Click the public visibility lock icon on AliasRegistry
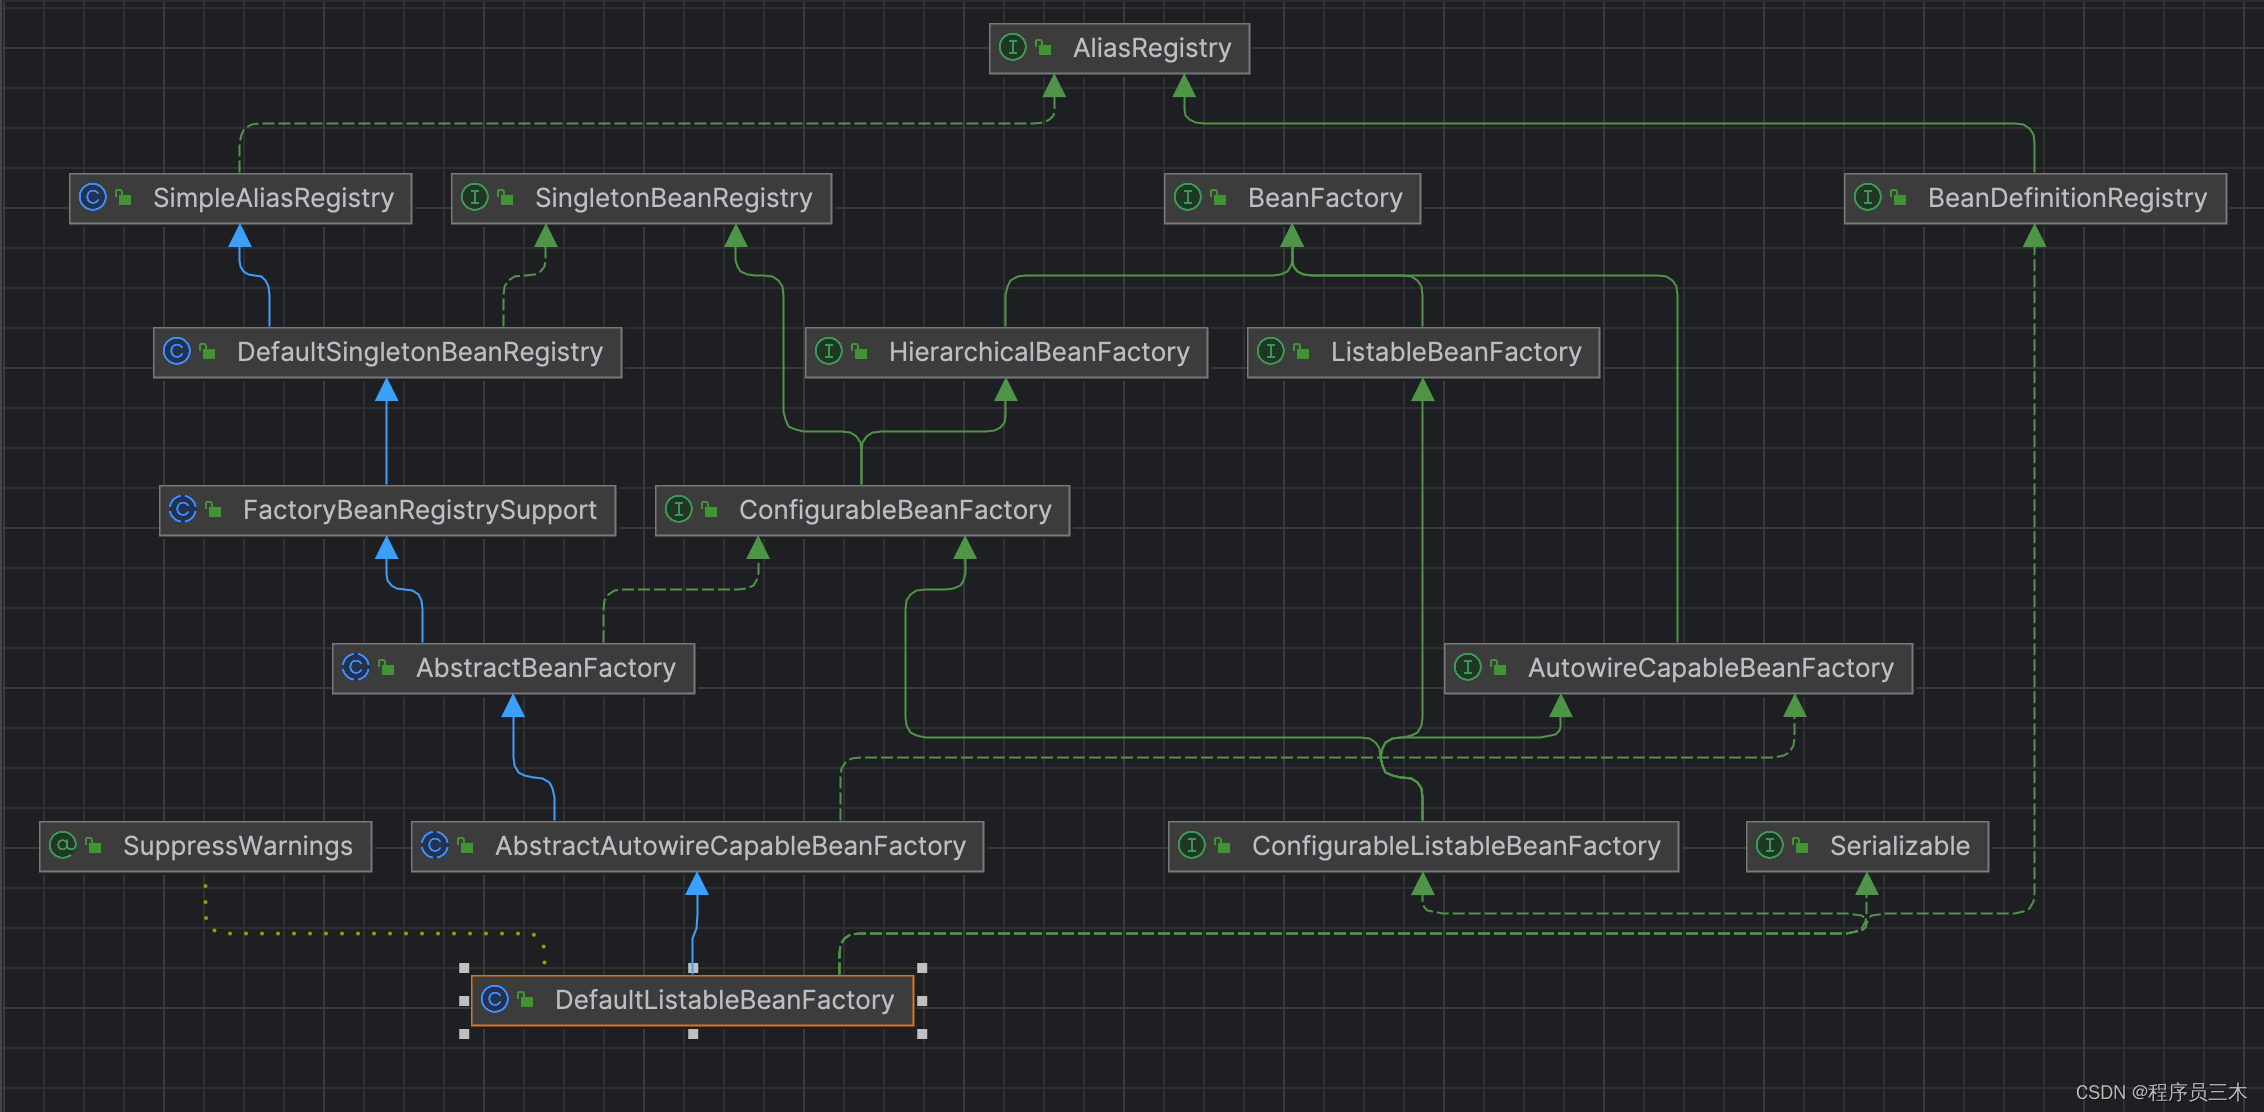The image size is (2264, 1112). point(1043,47)
